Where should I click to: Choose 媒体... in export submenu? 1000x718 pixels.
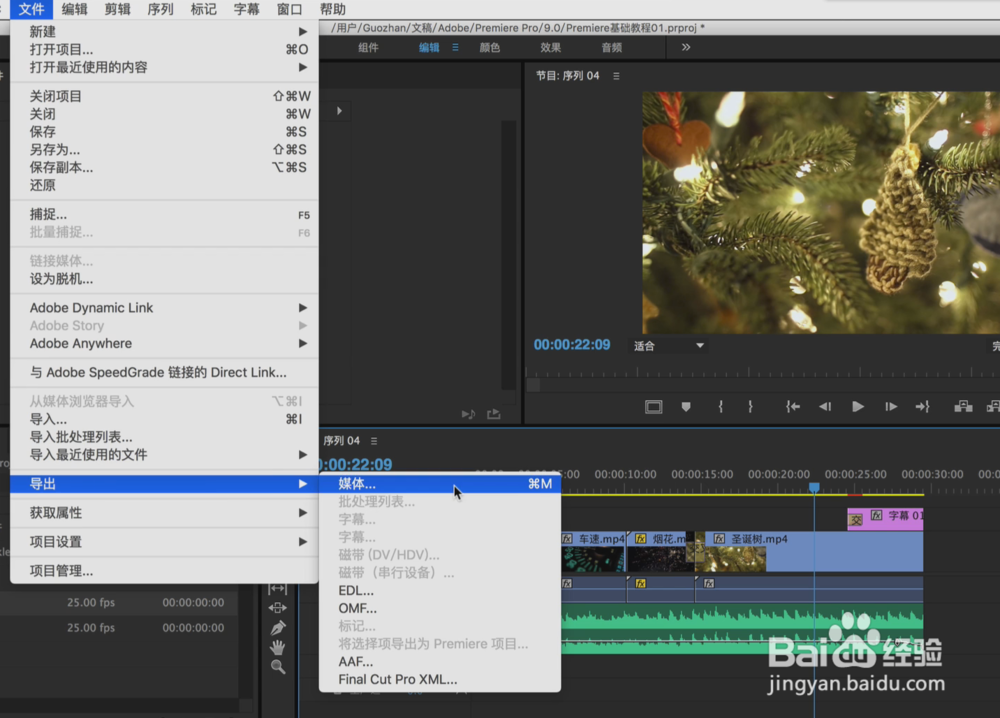[440, 484]
